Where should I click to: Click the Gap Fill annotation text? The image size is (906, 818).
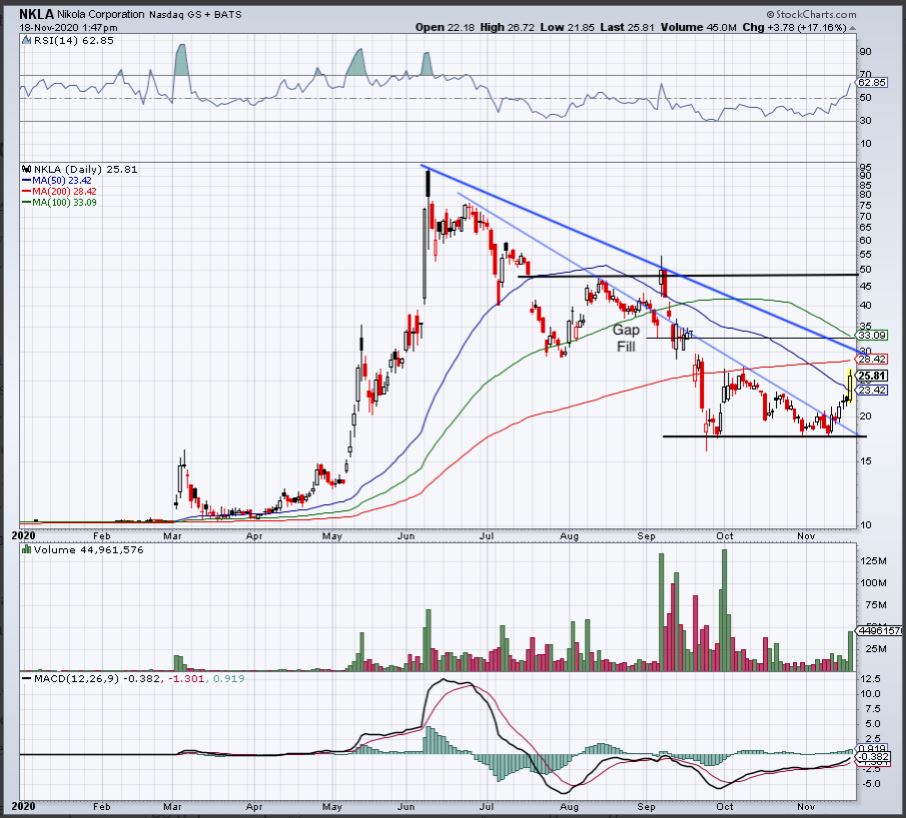click(626, 338)
